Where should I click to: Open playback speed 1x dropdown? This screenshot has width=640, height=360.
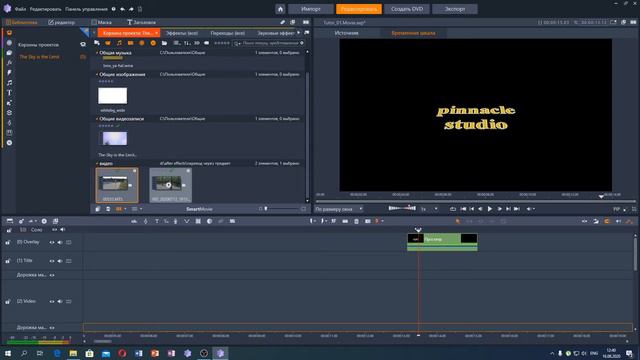pos(429,209)
